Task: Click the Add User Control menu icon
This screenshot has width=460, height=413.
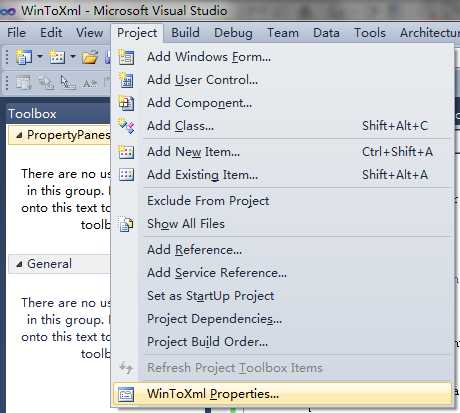Action: [126, 80]
